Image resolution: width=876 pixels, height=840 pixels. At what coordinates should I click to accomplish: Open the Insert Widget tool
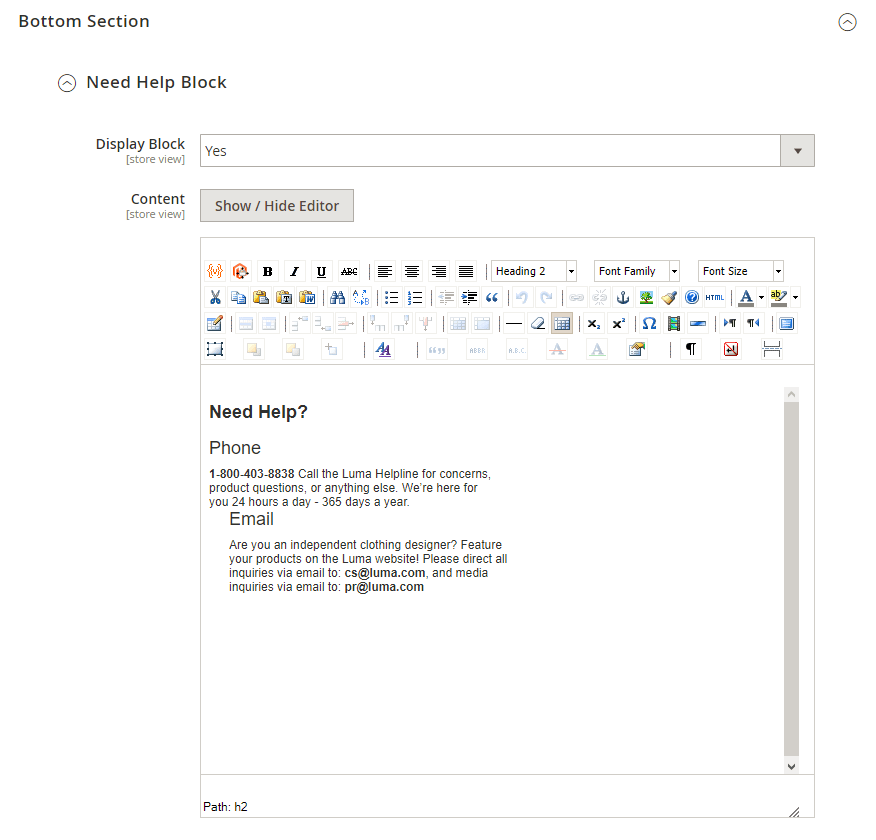241,271
